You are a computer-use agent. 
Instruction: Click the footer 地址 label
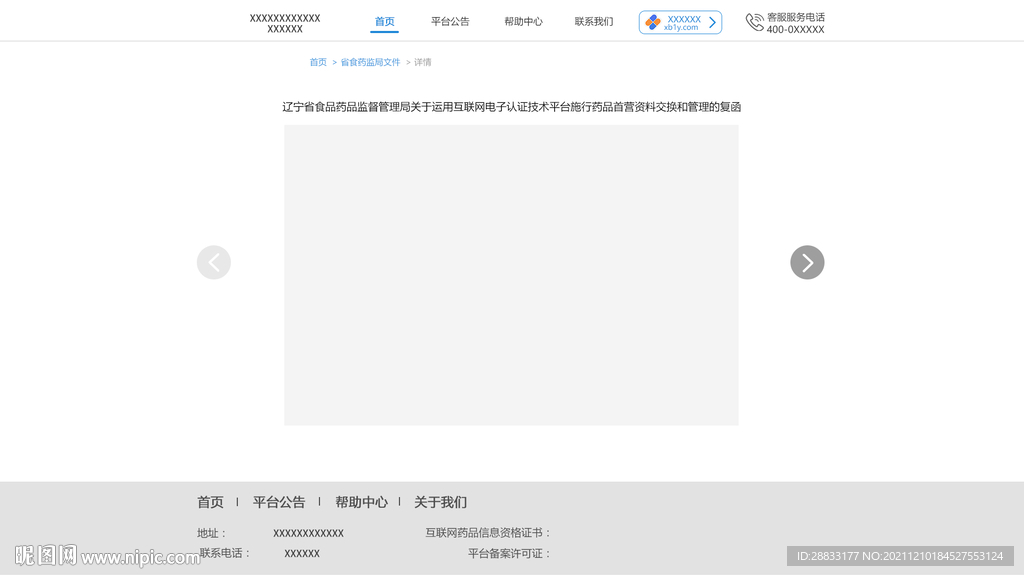212,533
